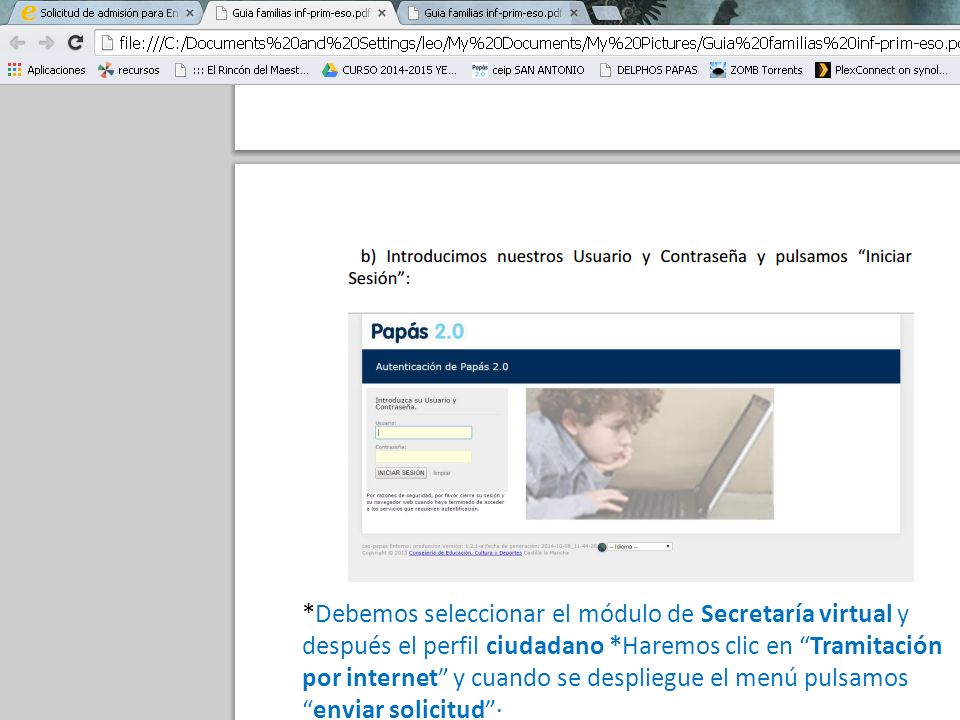
Task: Click the Plex icon on PlexConnect bookmark
Action: click(822, 70)
